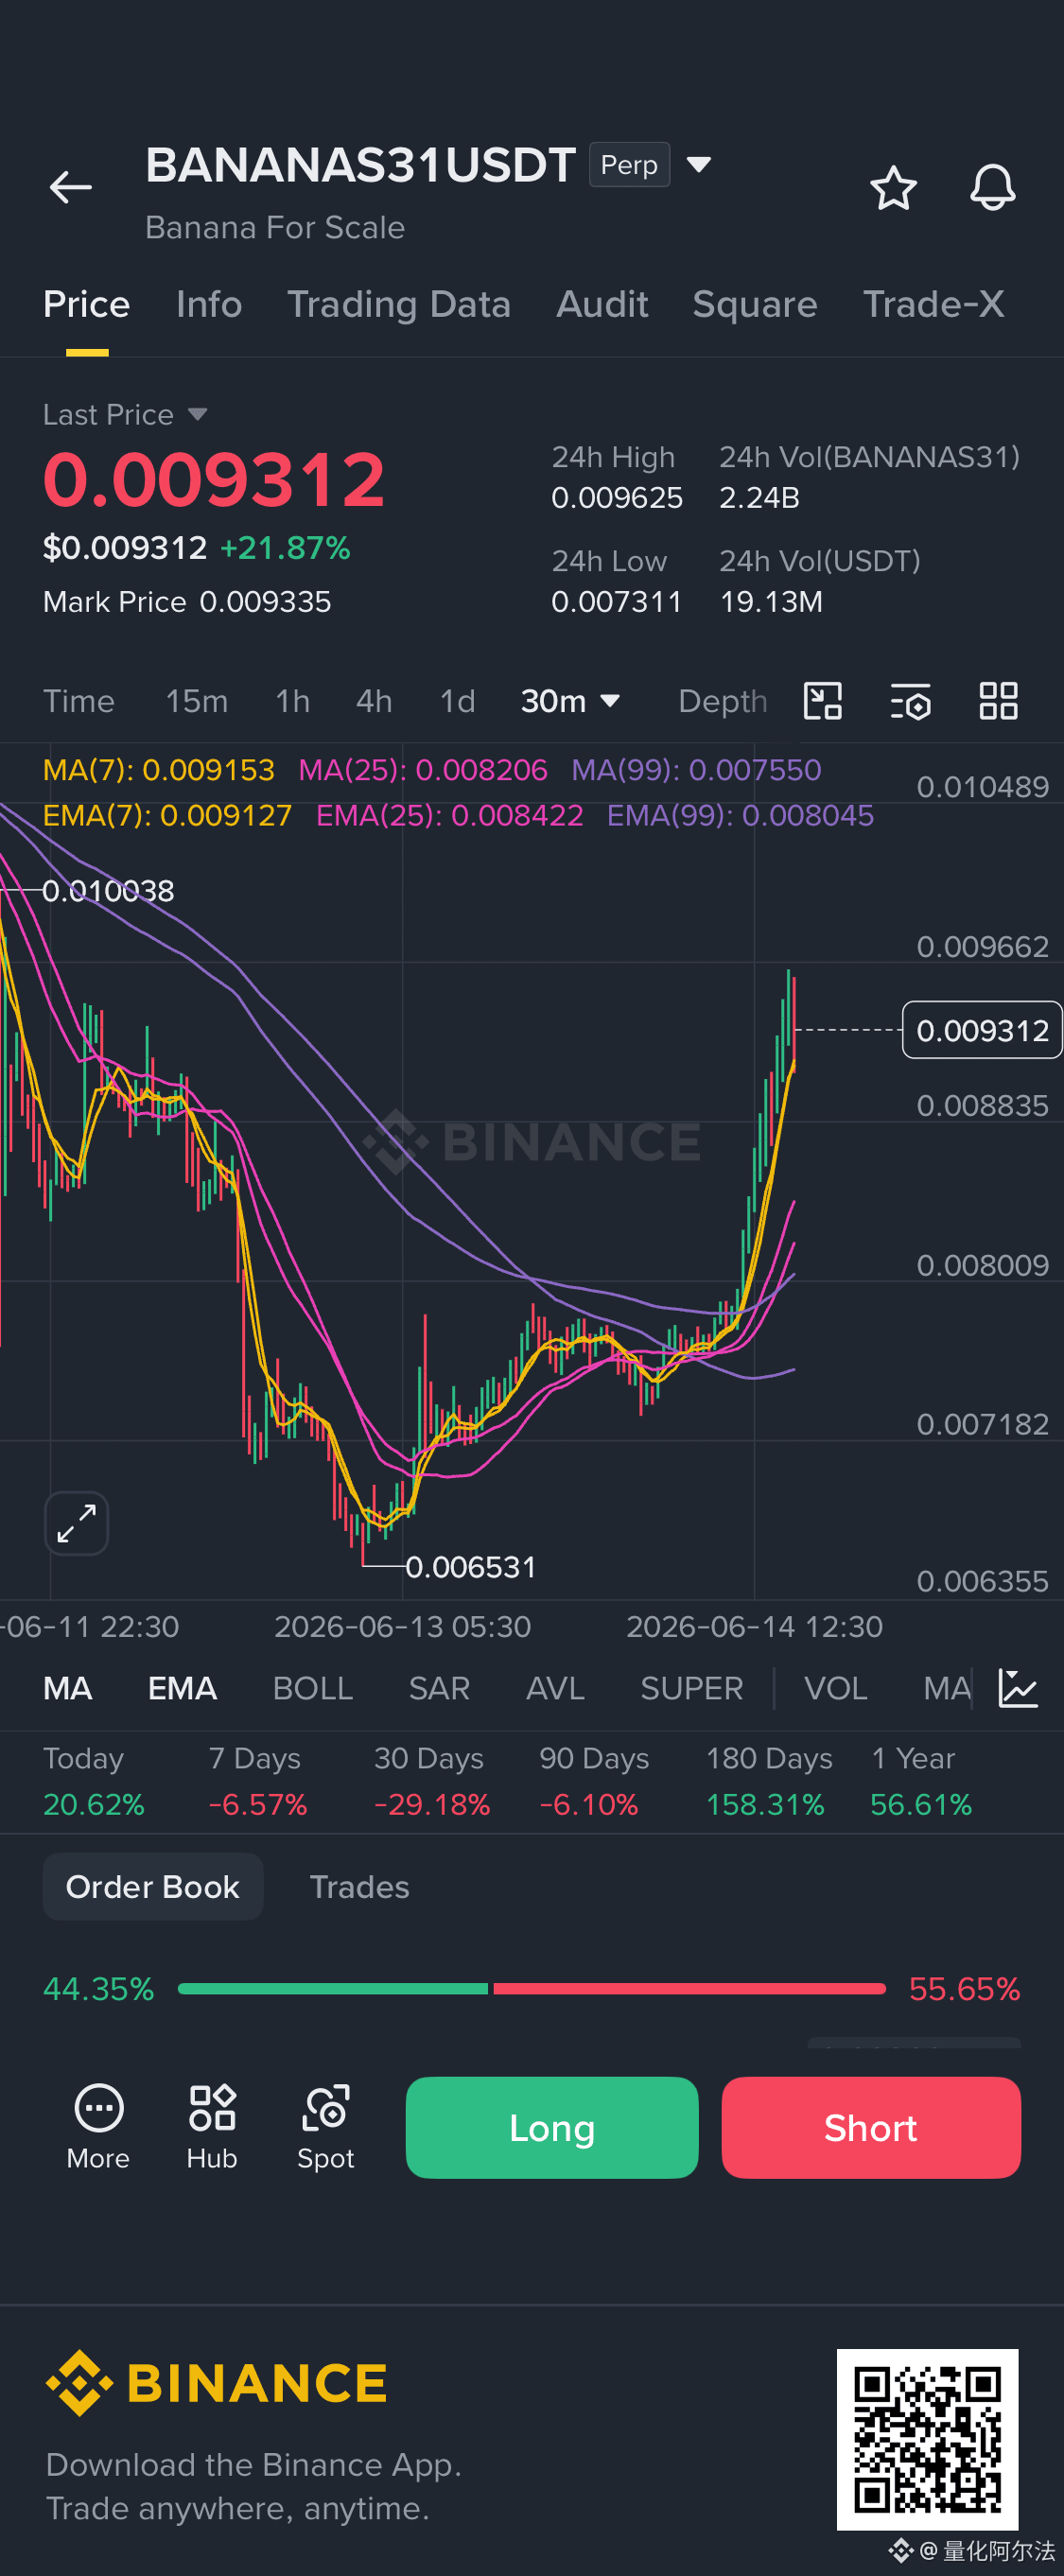Expand the trading pair dropdown arrow
The height and width of the screenshot is (2576, 1064).
(698, 164)
